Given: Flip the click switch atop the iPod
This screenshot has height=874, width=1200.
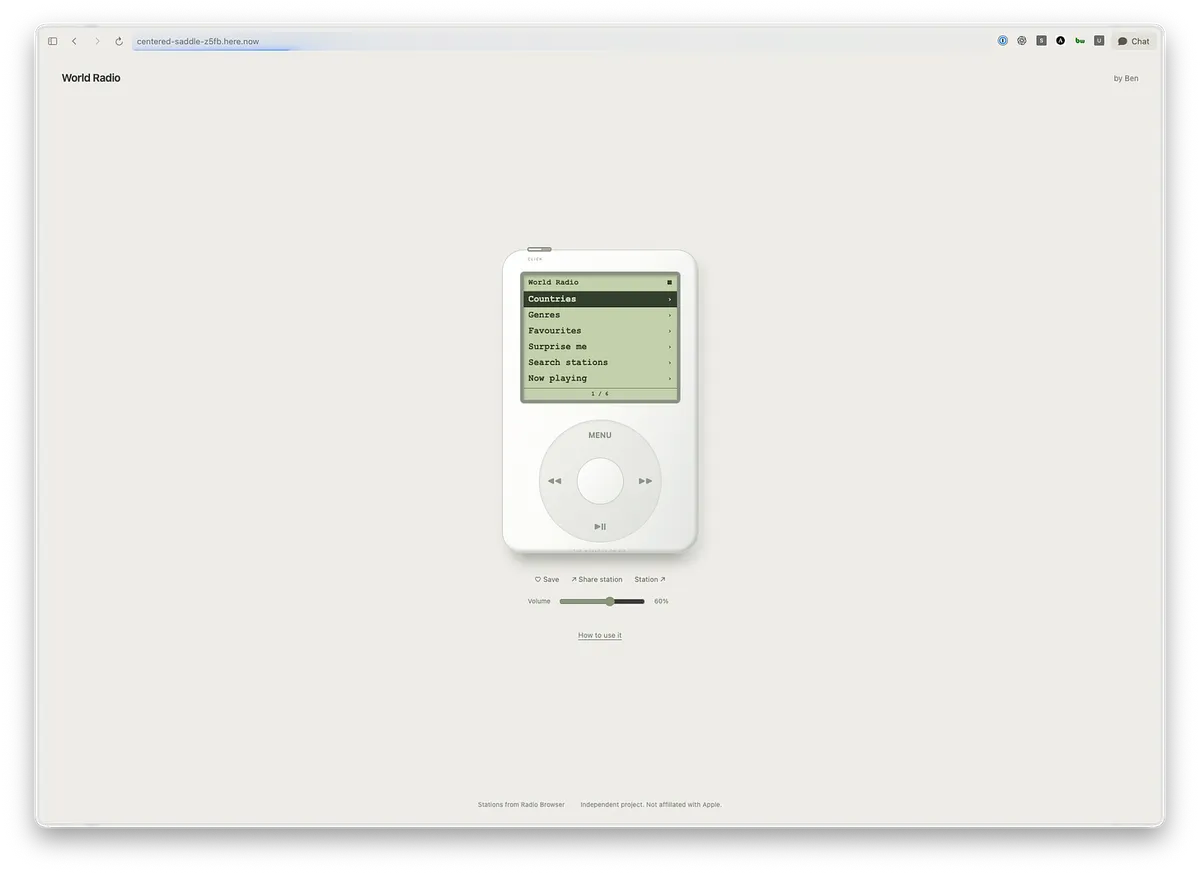Looking at the screenshot, I should pyautogui.click(x=539, y=249).
